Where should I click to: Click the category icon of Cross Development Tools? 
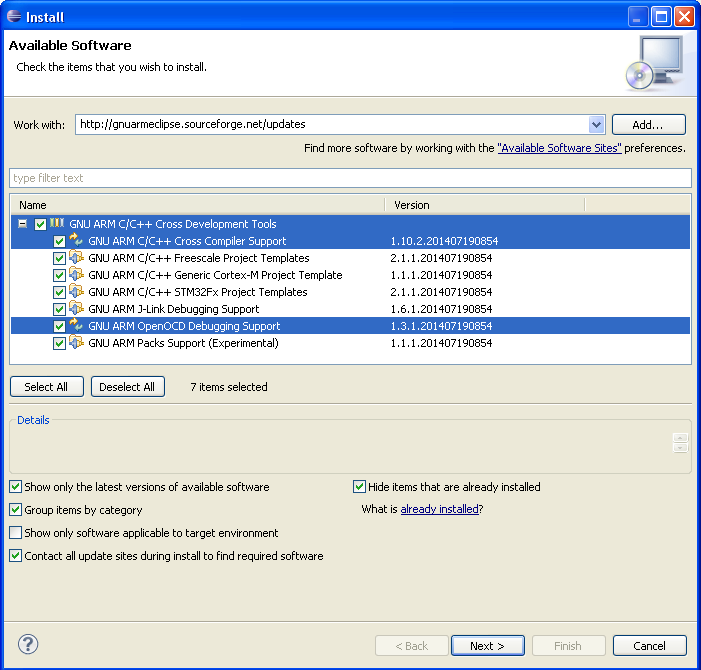[57, 223]
